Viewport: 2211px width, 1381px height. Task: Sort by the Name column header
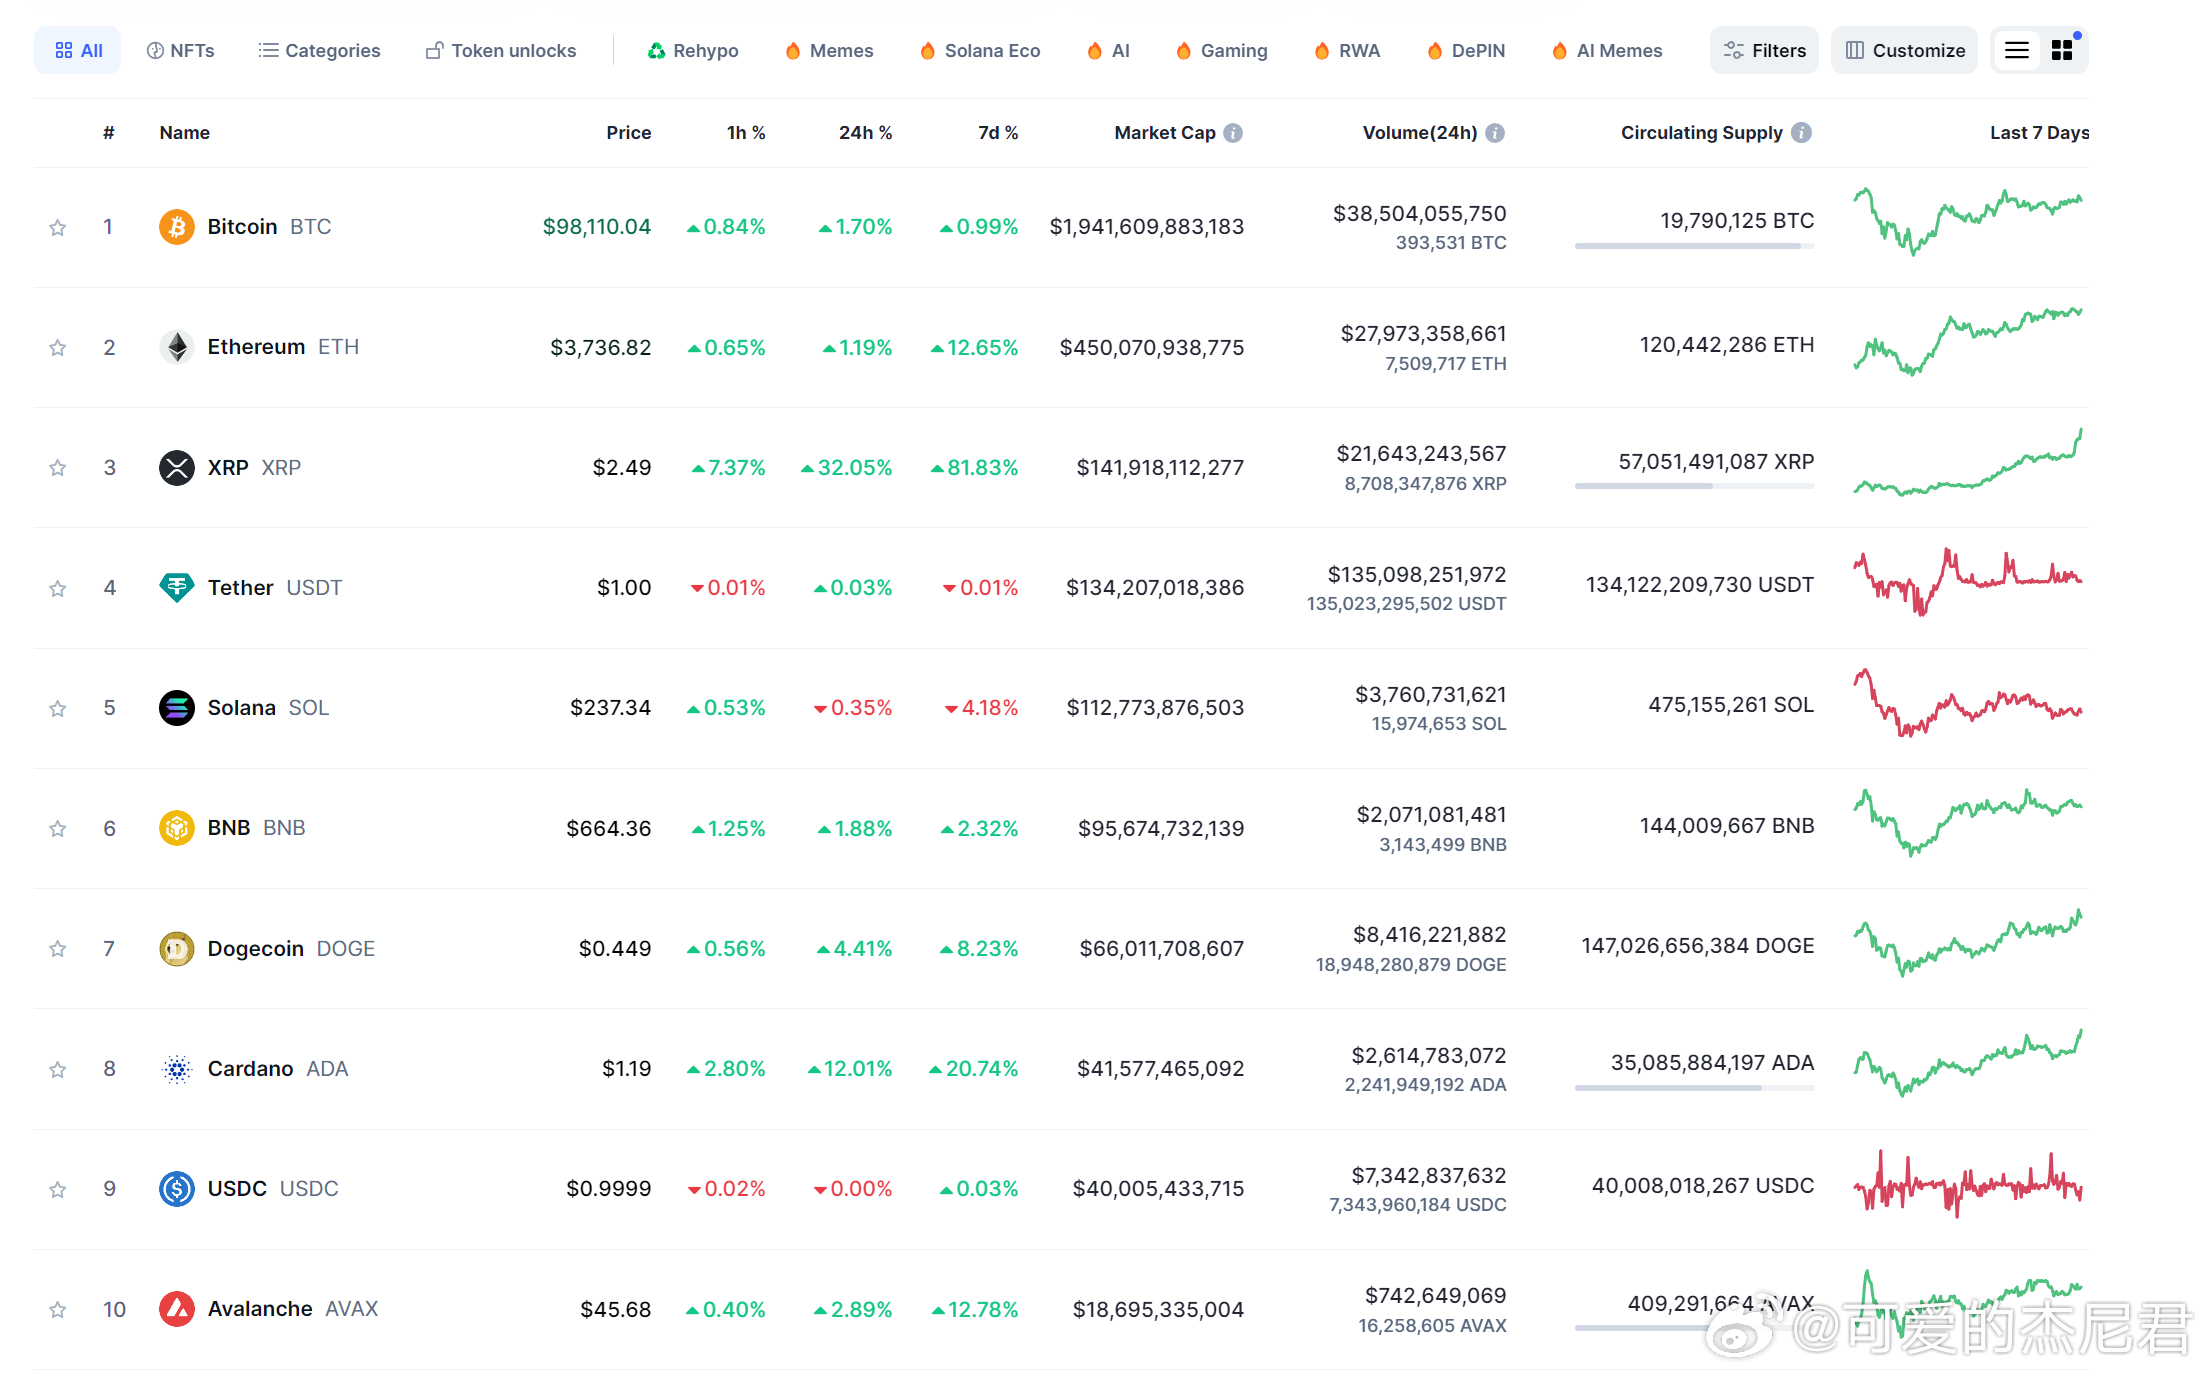[185, 133]
